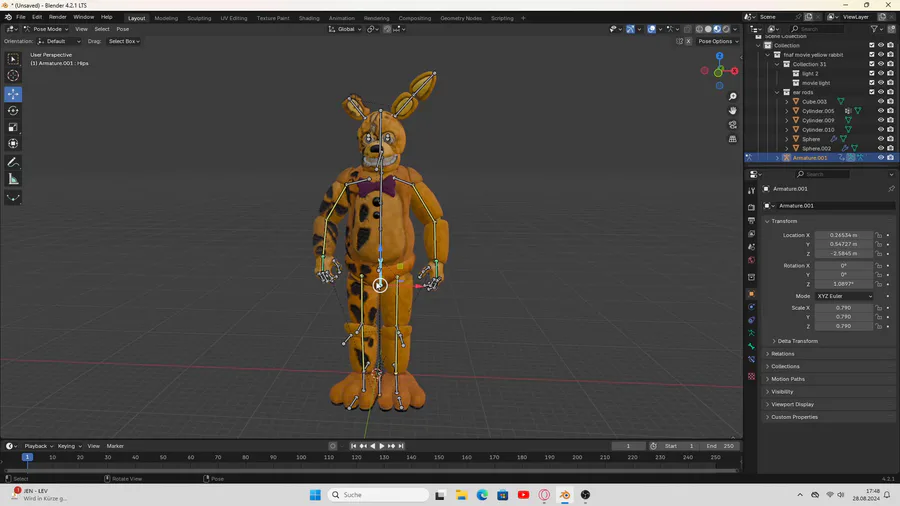900x506 pixels.
Task: Open the Physics properties tab
Action: coord(751,307)
